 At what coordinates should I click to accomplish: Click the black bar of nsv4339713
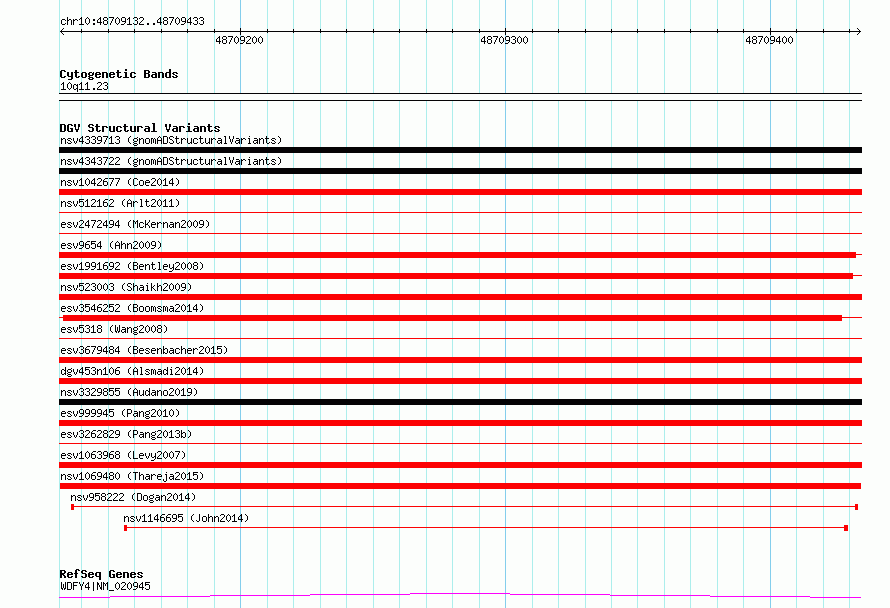click(x=460, y=150)
